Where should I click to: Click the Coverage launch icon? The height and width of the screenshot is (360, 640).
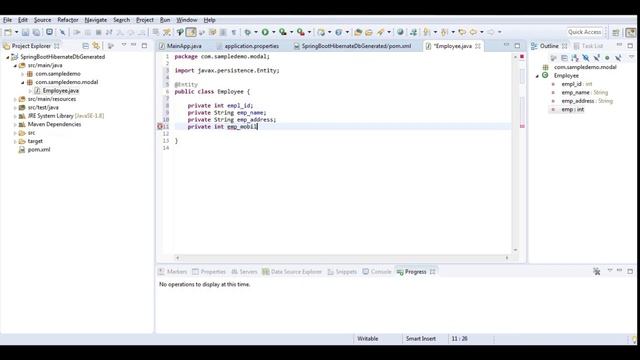tap(283, 32)
